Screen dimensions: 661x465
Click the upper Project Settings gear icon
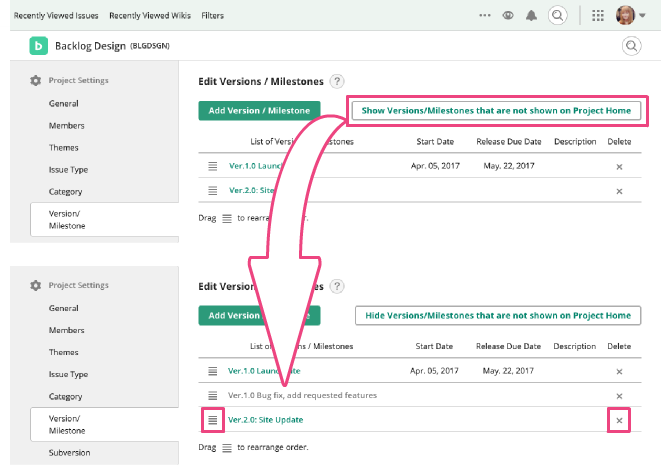[x=35, y=80]
